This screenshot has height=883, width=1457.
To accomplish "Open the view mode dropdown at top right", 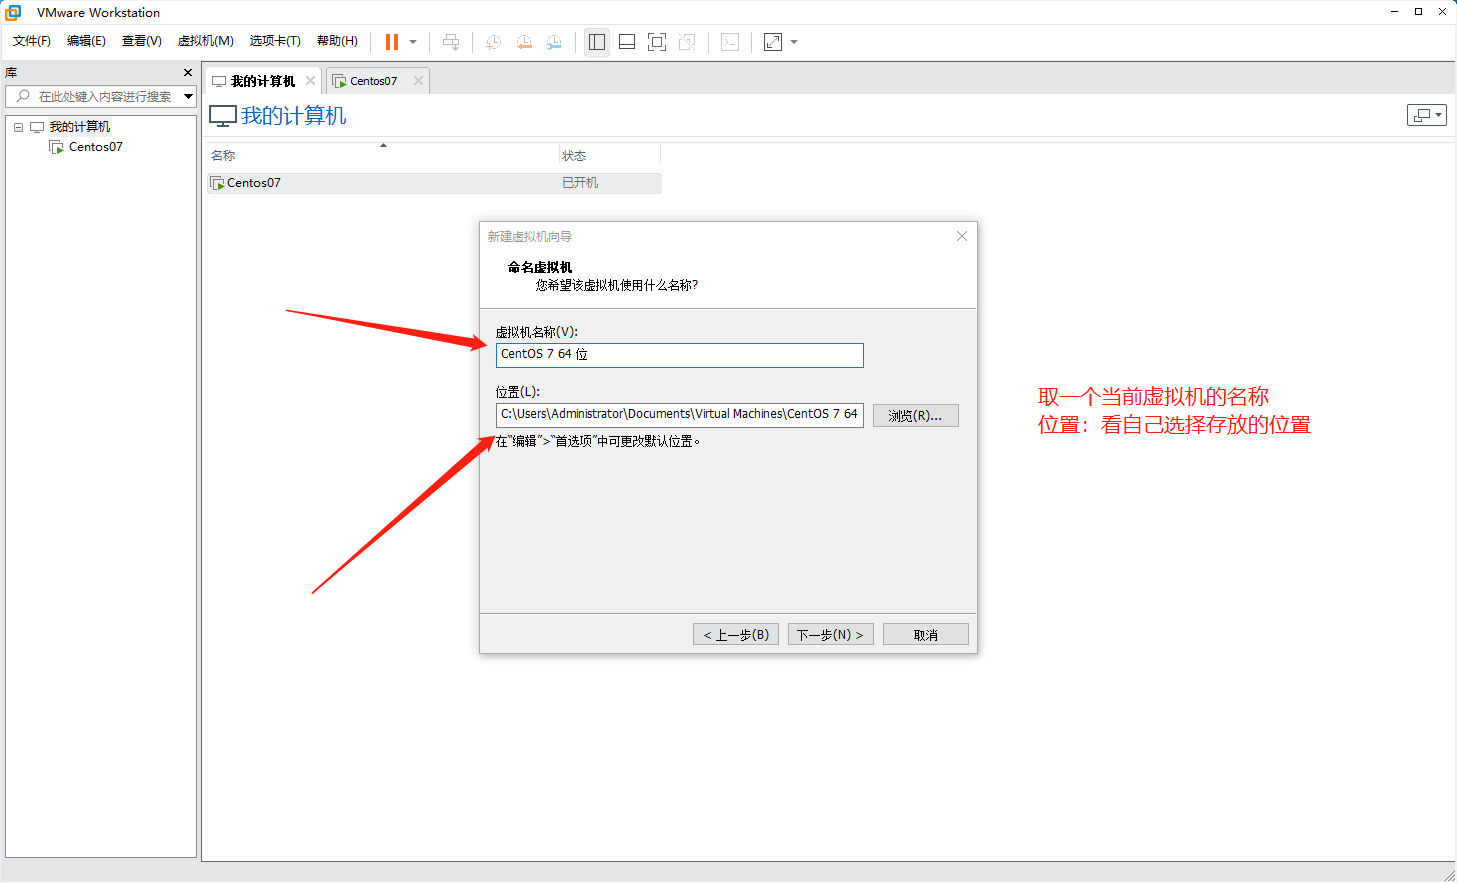I will coord(1427,115).
